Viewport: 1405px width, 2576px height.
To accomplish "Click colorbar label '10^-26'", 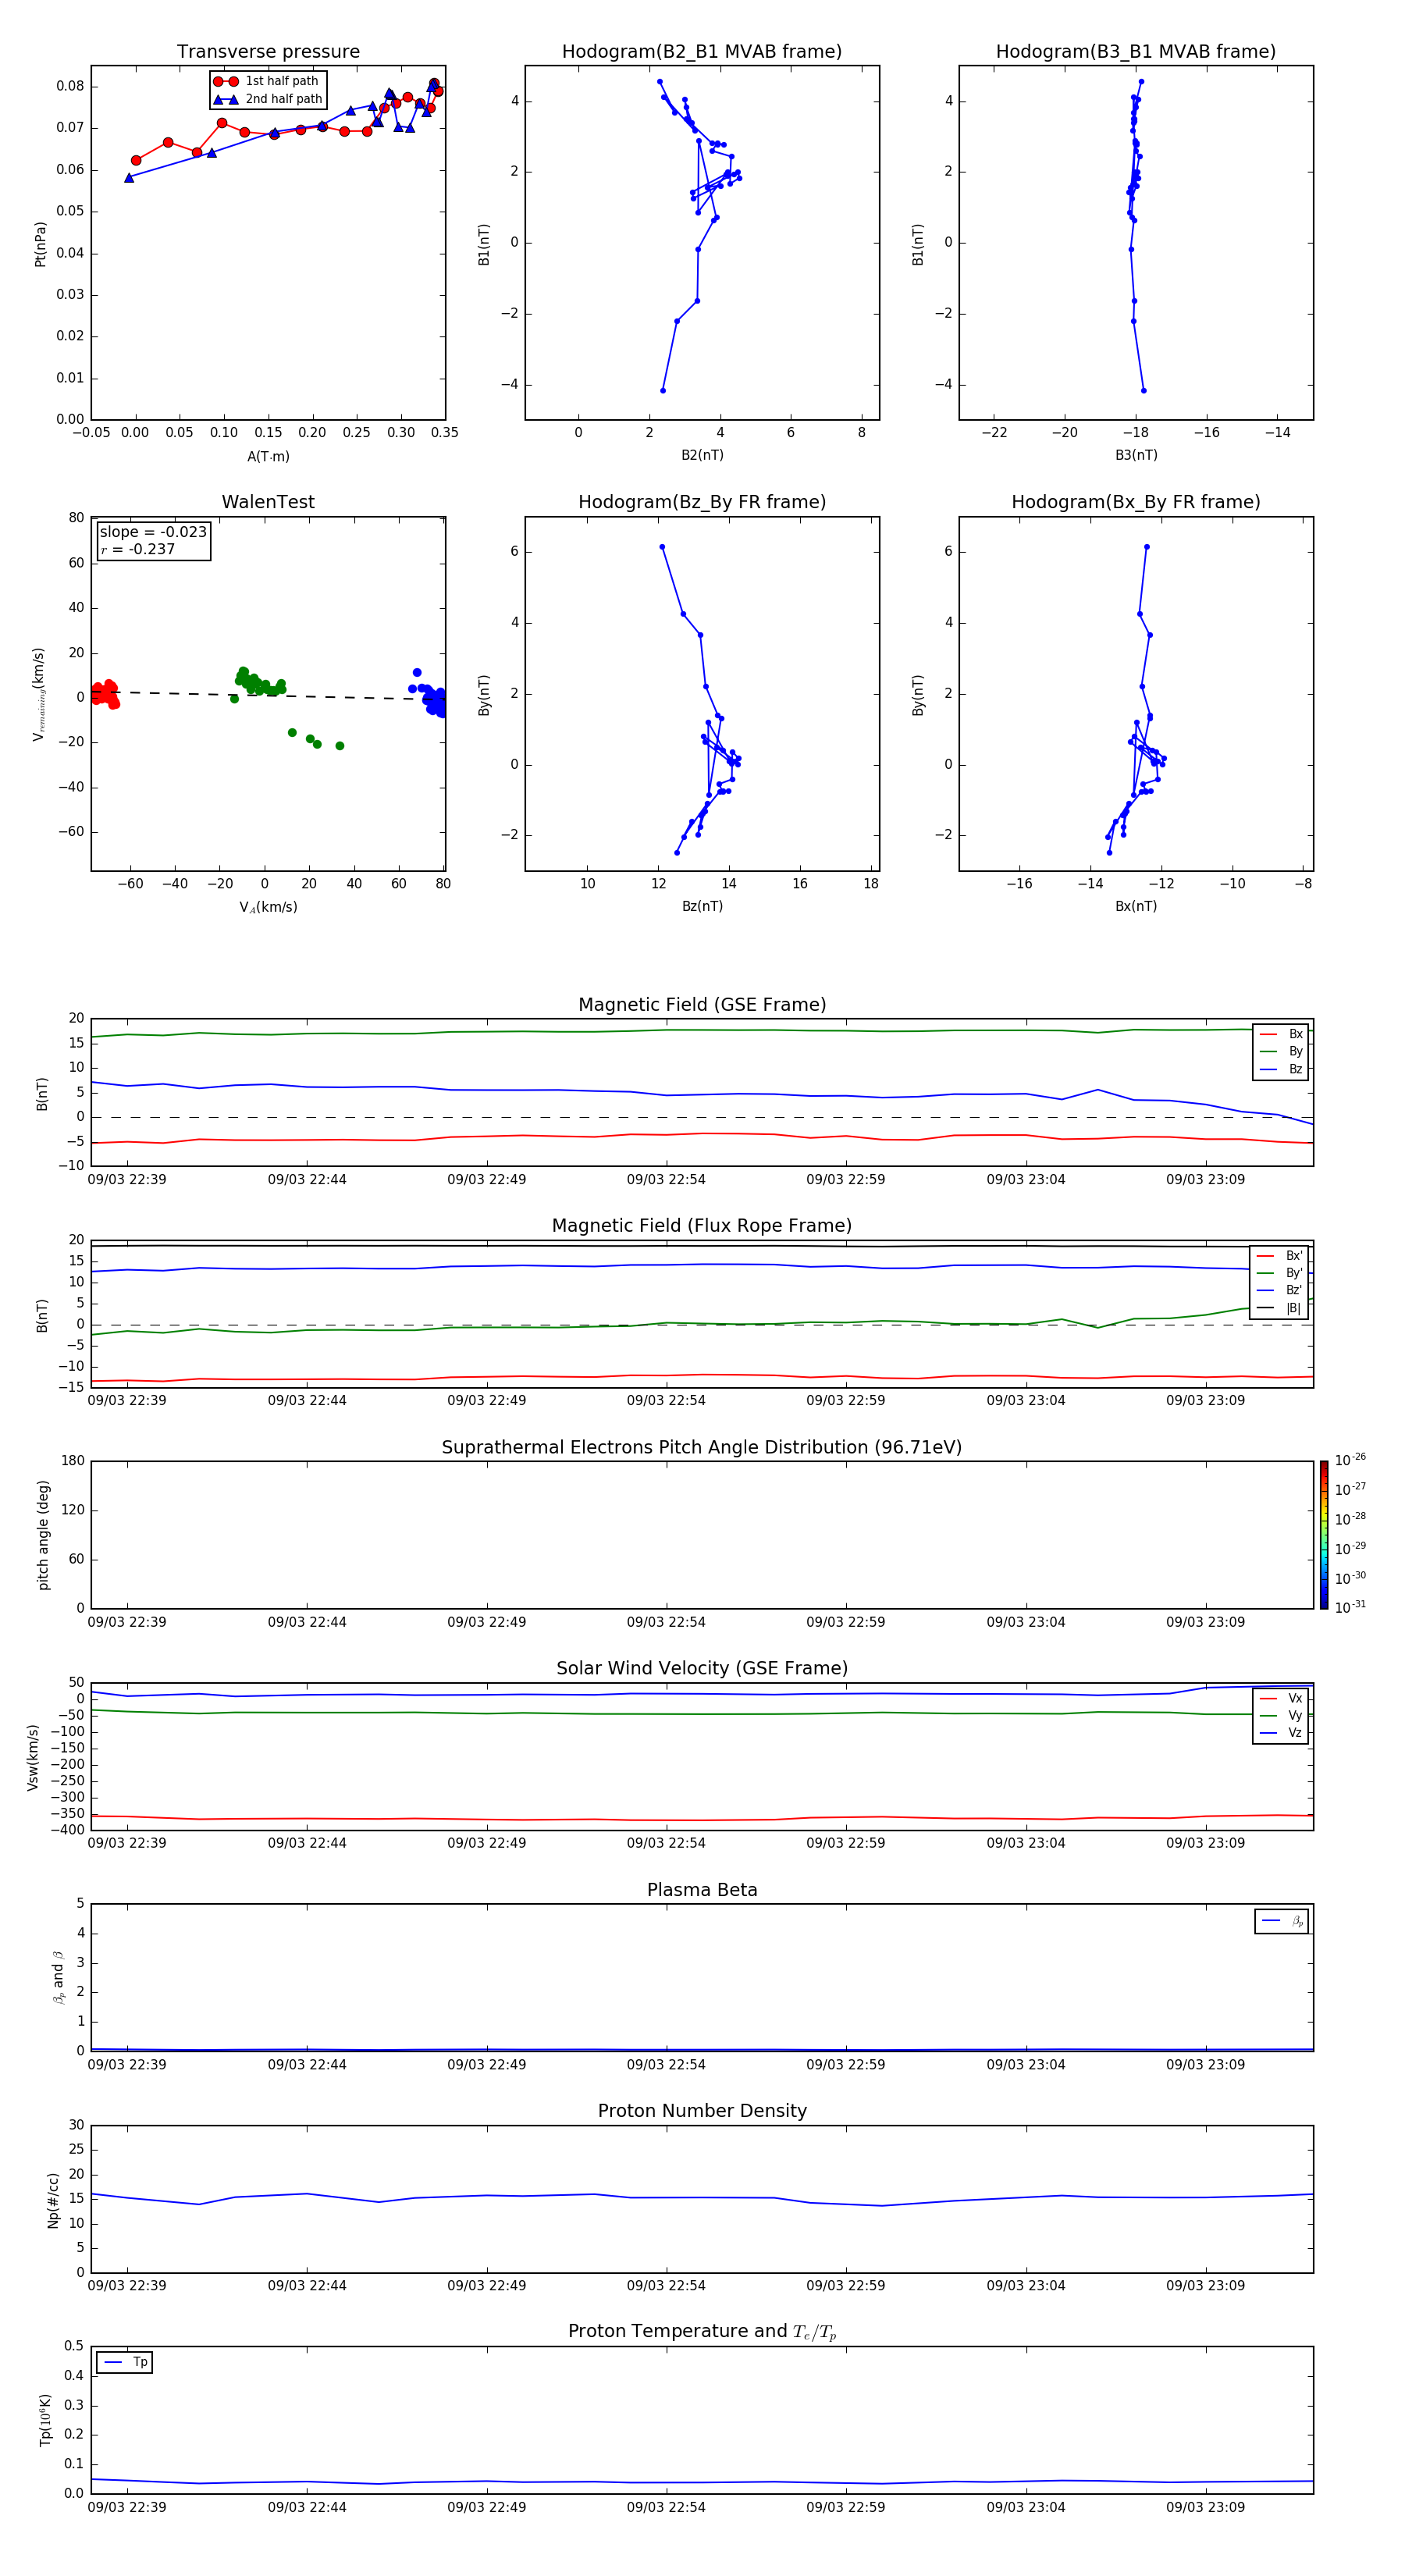I will click(1350, 1460).
